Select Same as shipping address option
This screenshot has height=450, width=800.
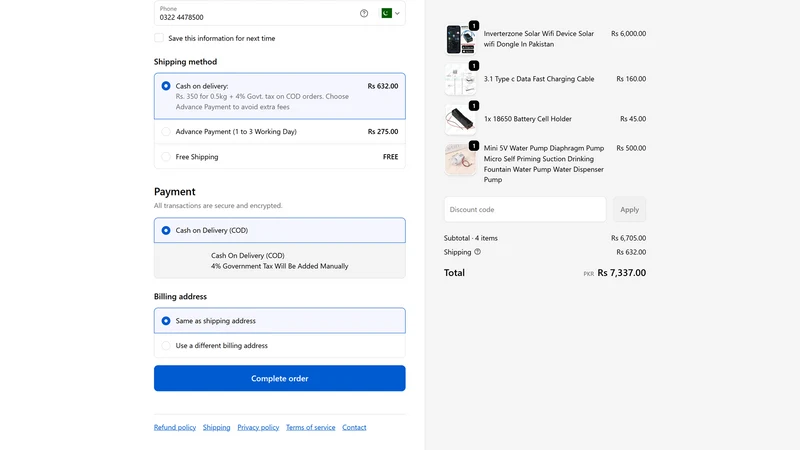coord(166,321)
